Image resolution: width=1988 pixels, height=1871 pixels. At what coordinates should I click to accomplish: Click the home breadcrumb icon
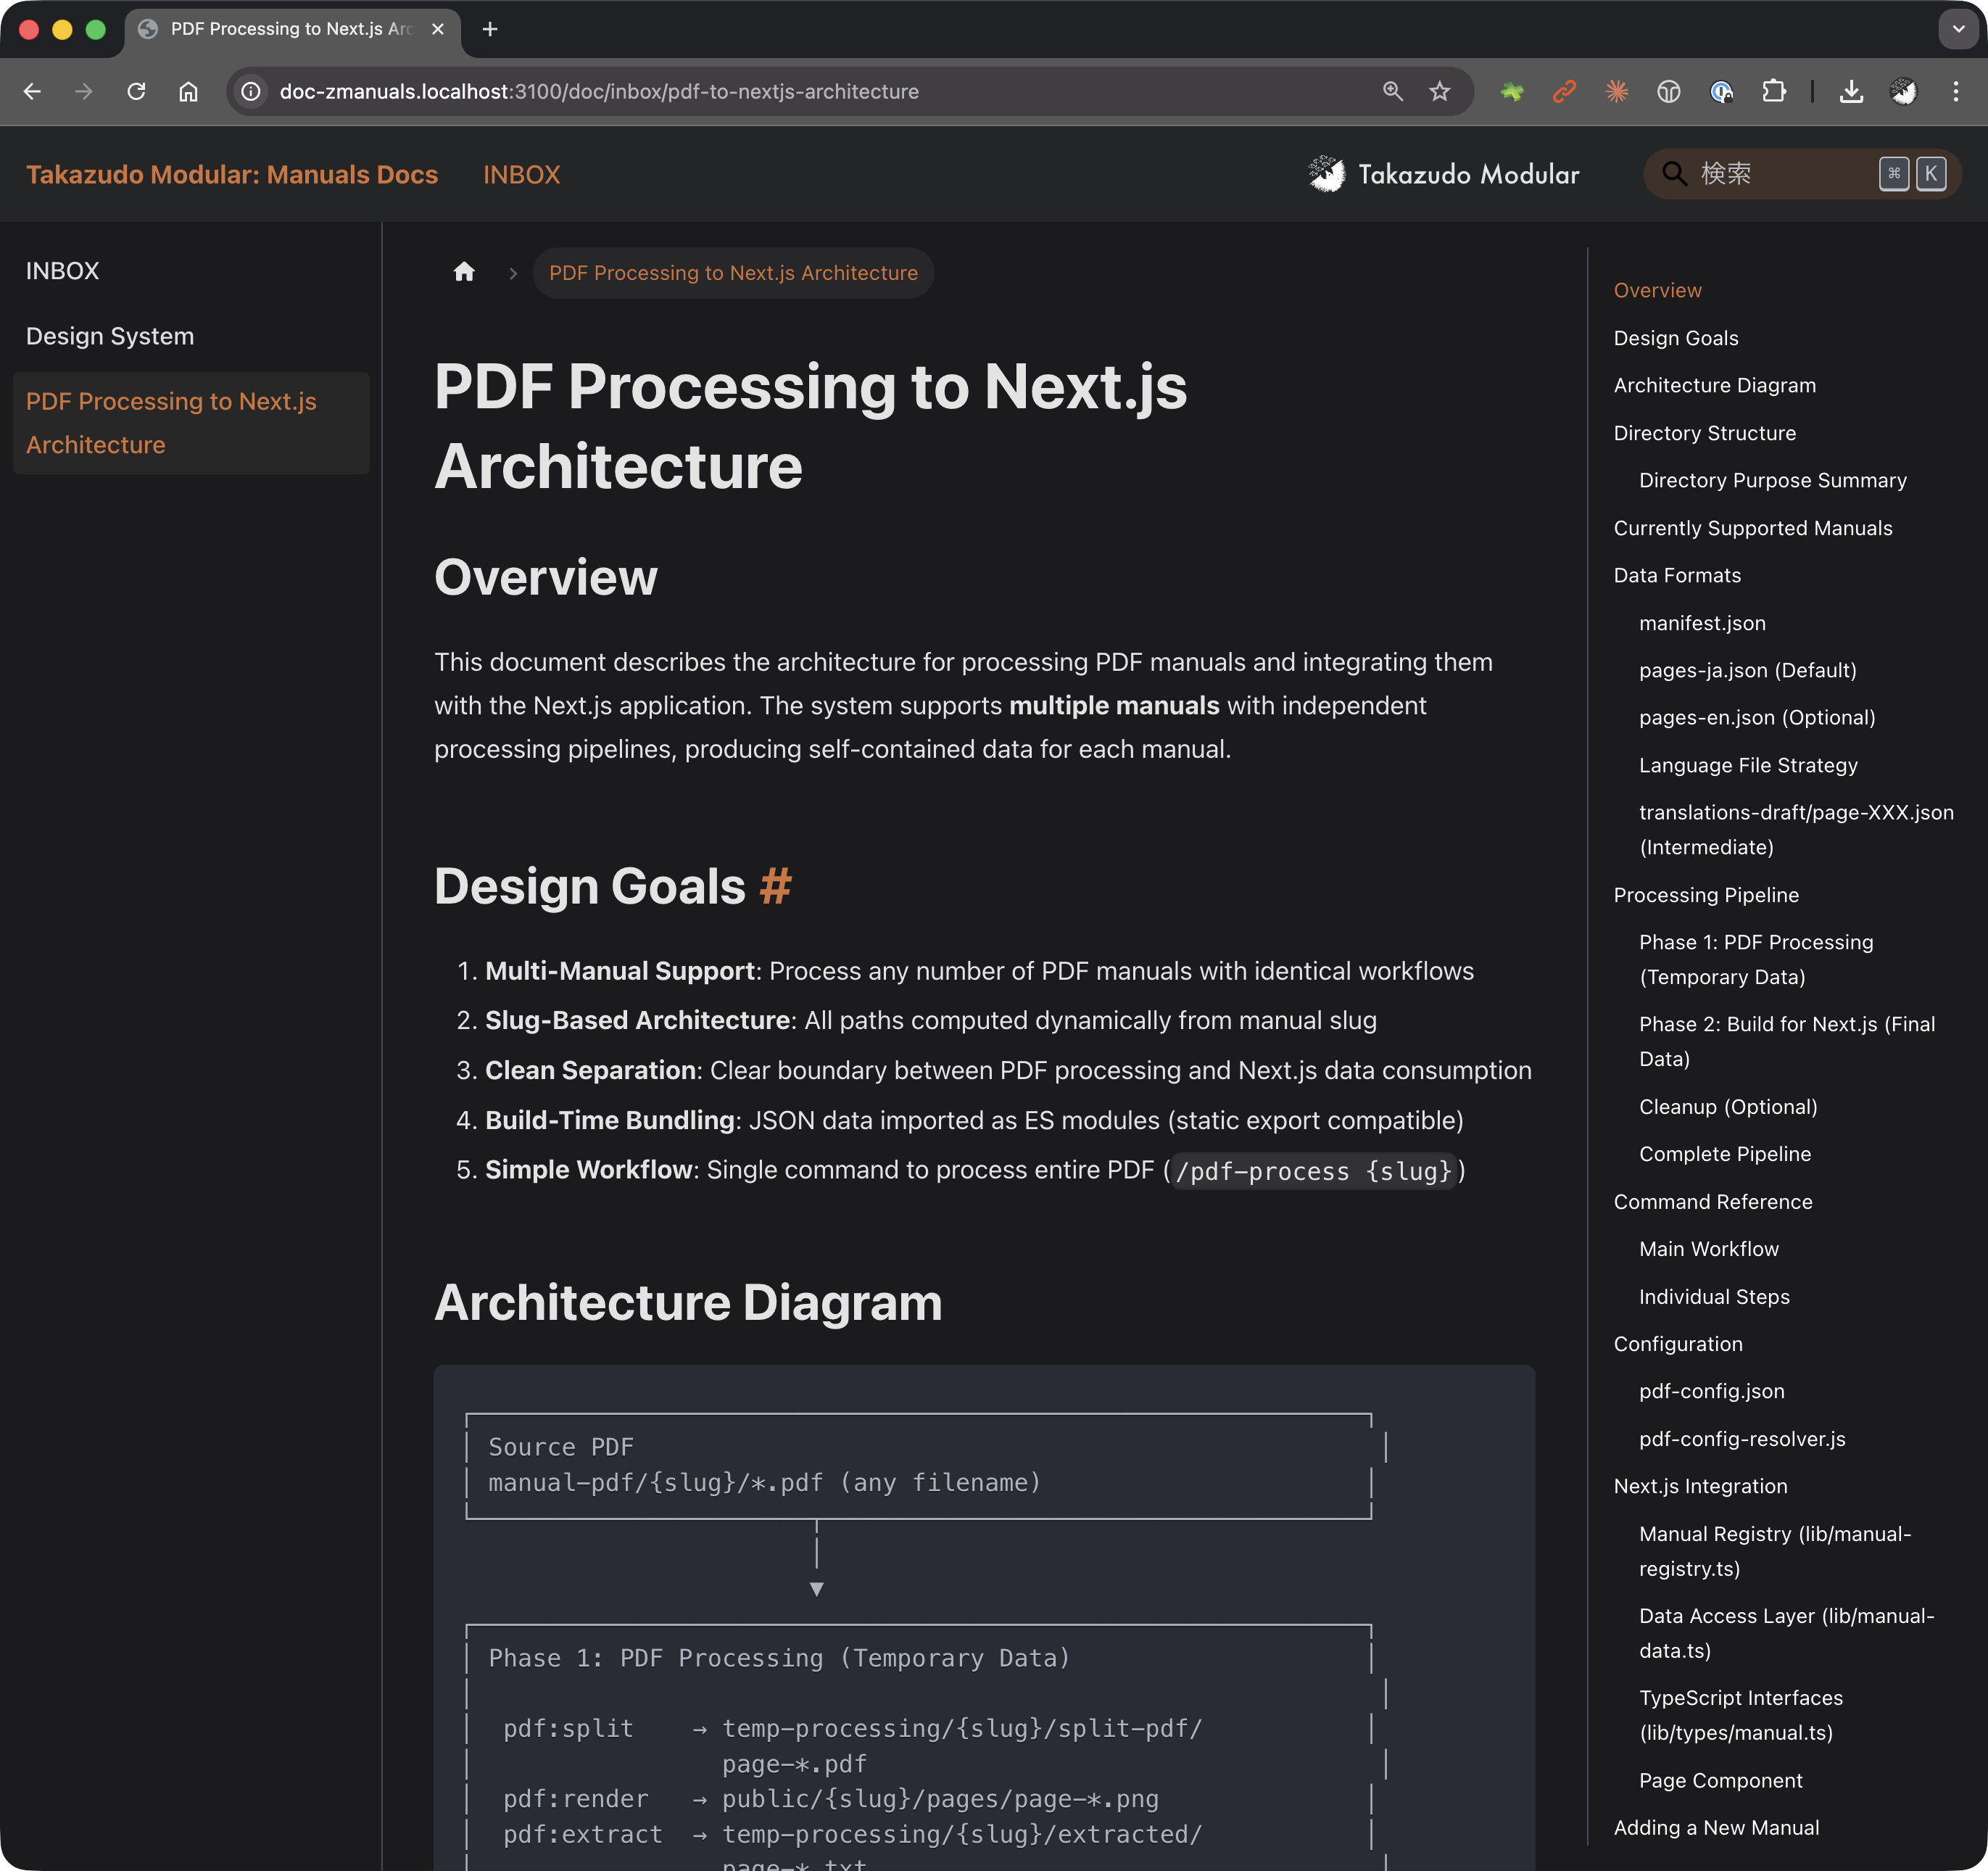point(464,272)
